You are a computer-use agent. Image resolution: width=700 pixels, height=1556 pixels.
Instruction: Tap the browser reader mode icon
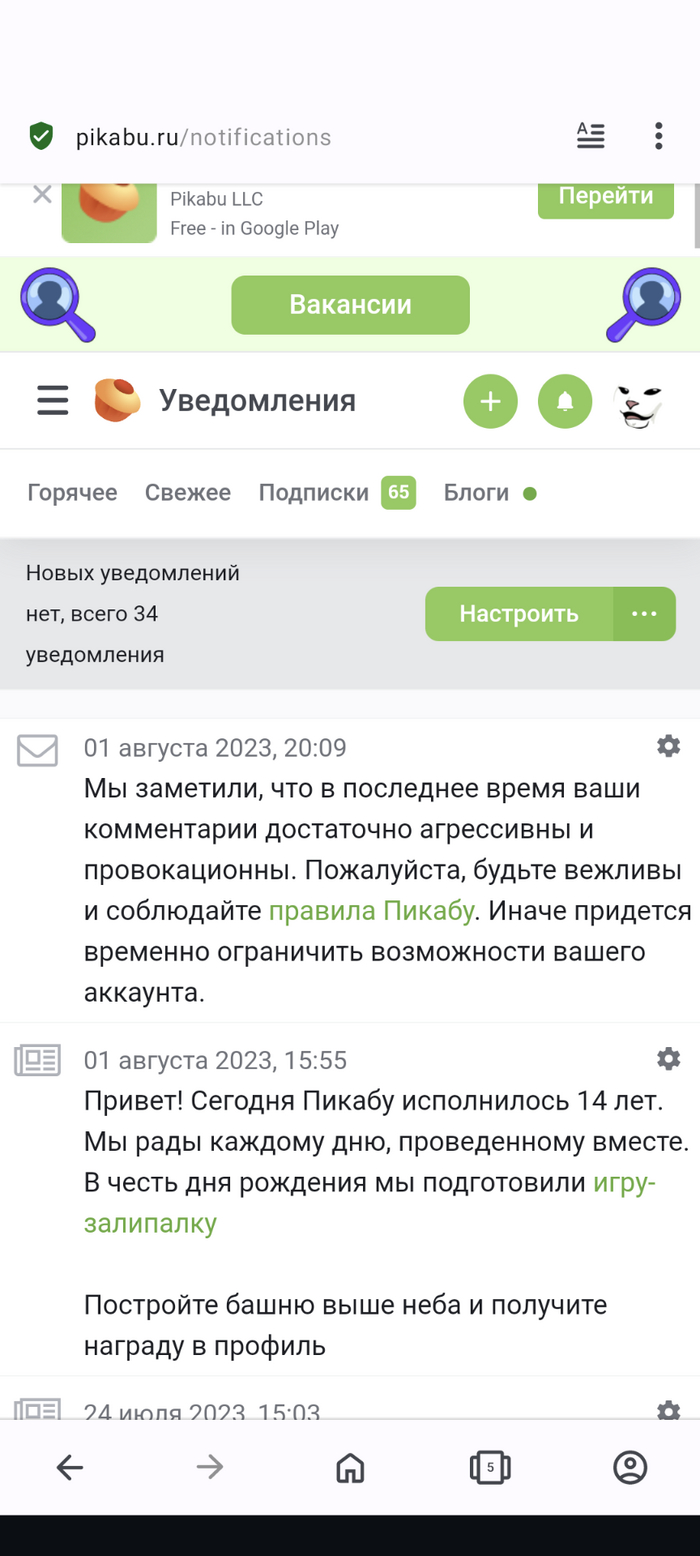(x=591, y=136)
